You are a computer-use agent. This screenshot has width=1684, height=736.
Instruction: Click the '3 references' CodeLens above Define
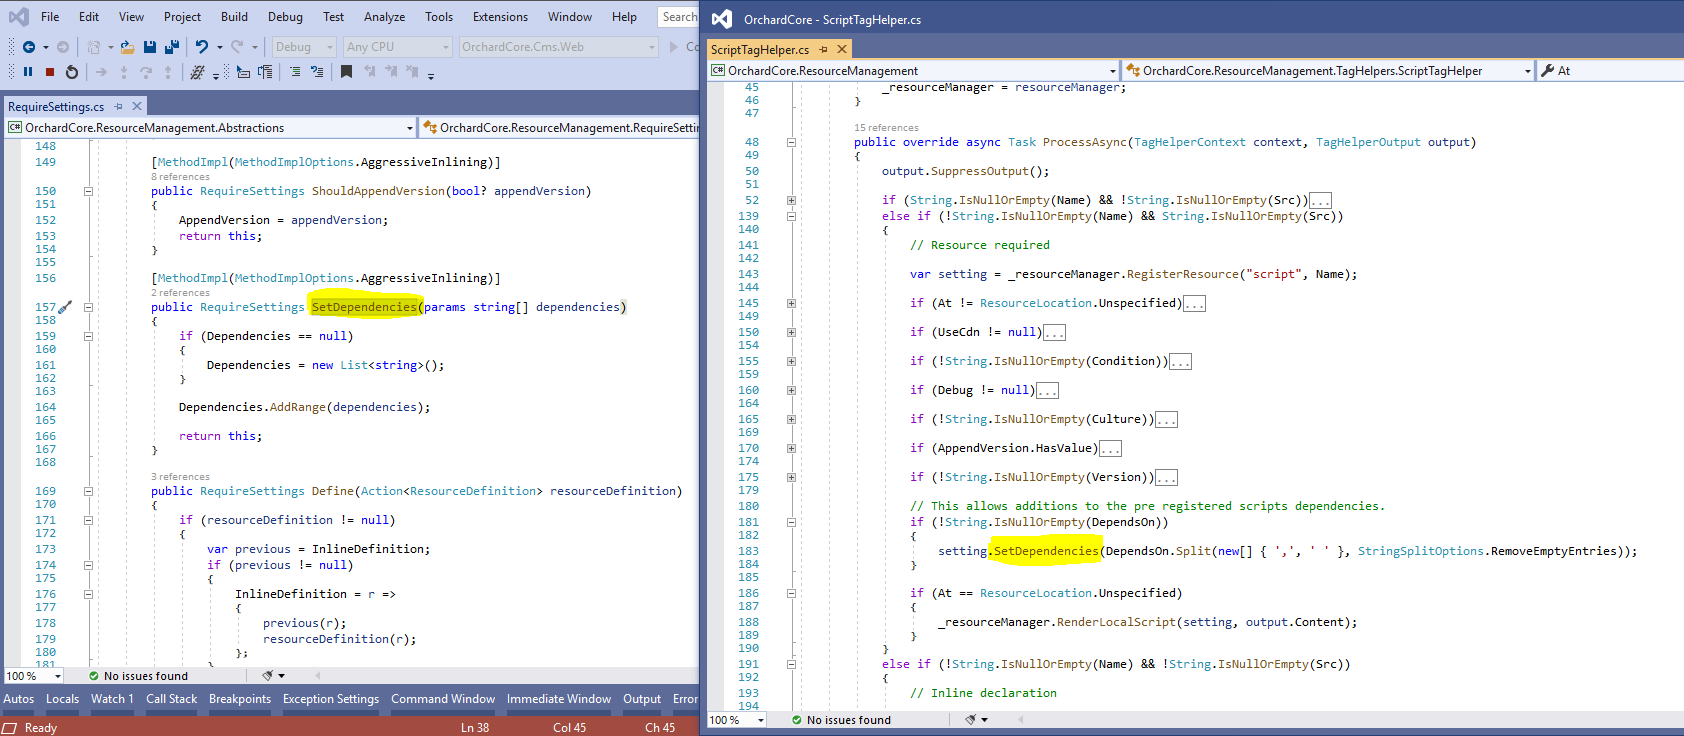tap(180, 477)
